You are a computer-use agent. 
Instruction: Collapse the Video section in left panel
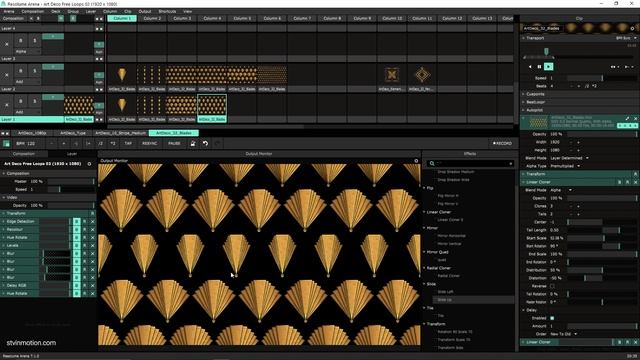click(x=4, y=198)
